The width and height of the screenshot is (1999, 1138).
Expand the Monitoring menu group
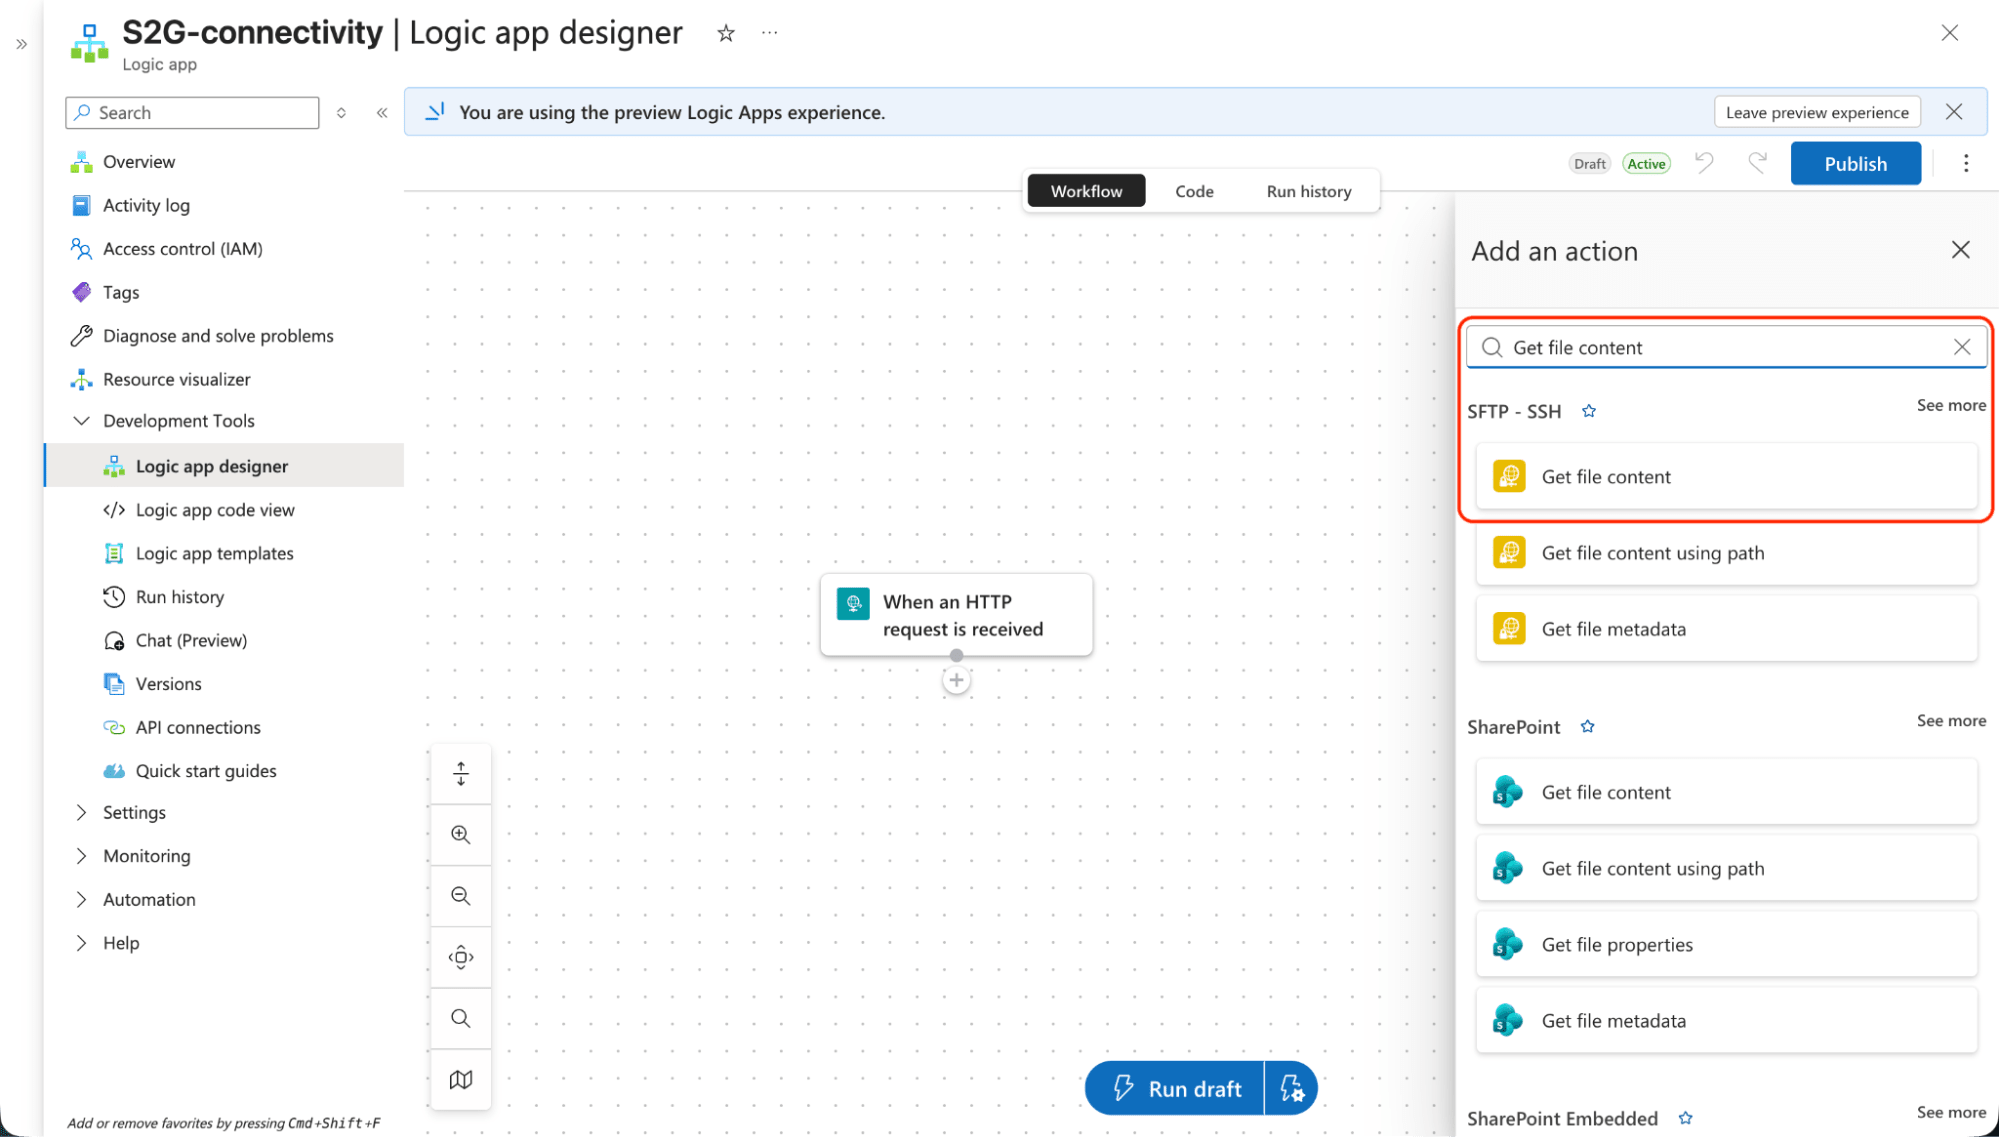81,856
